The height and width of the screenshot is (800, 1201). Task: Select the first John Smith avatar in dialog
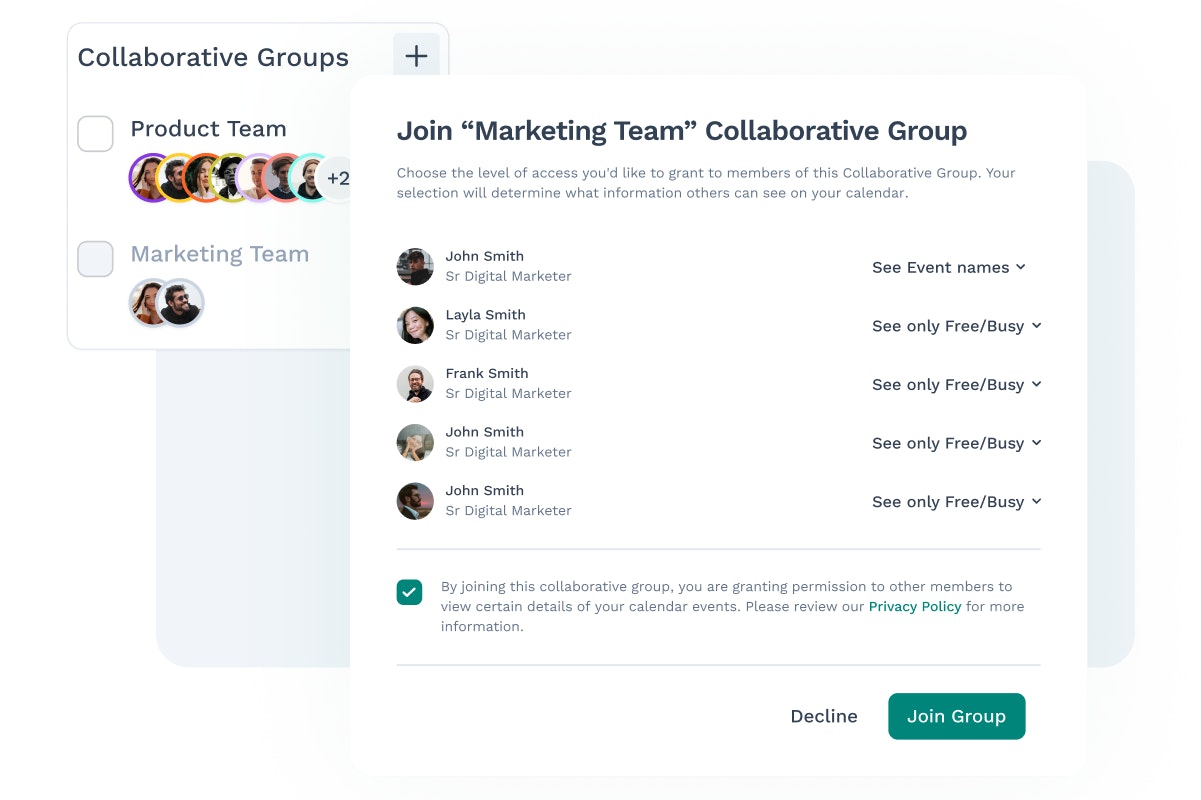point(415,267)
